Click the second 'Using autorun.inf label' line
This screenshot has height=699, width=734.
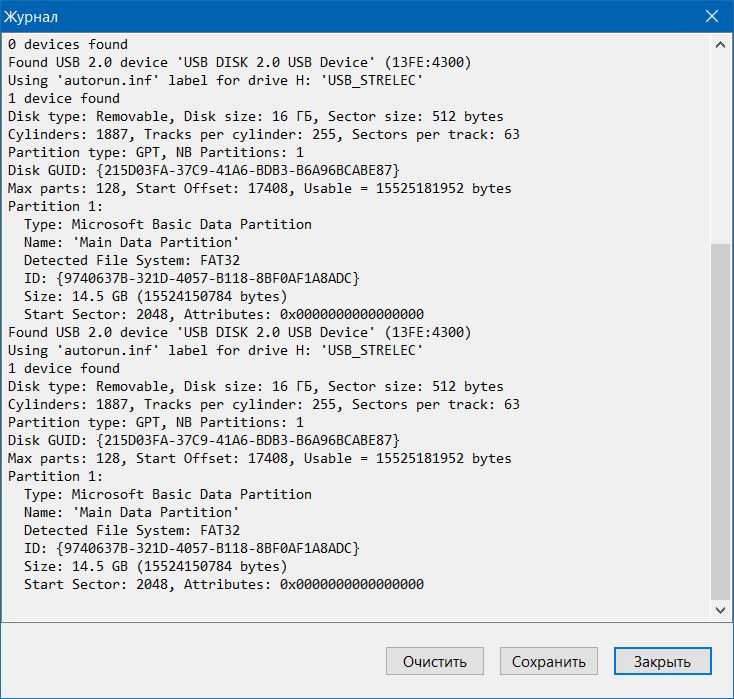point(215,350)
